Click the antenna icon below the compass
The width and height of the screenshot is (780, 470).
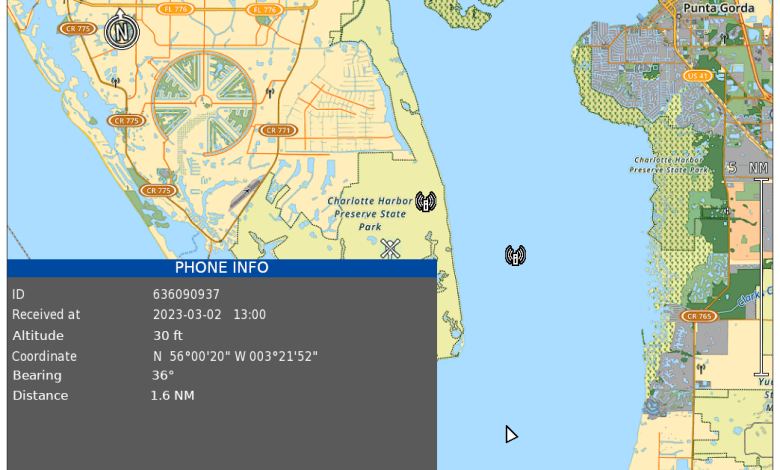[x=115, y=82]
